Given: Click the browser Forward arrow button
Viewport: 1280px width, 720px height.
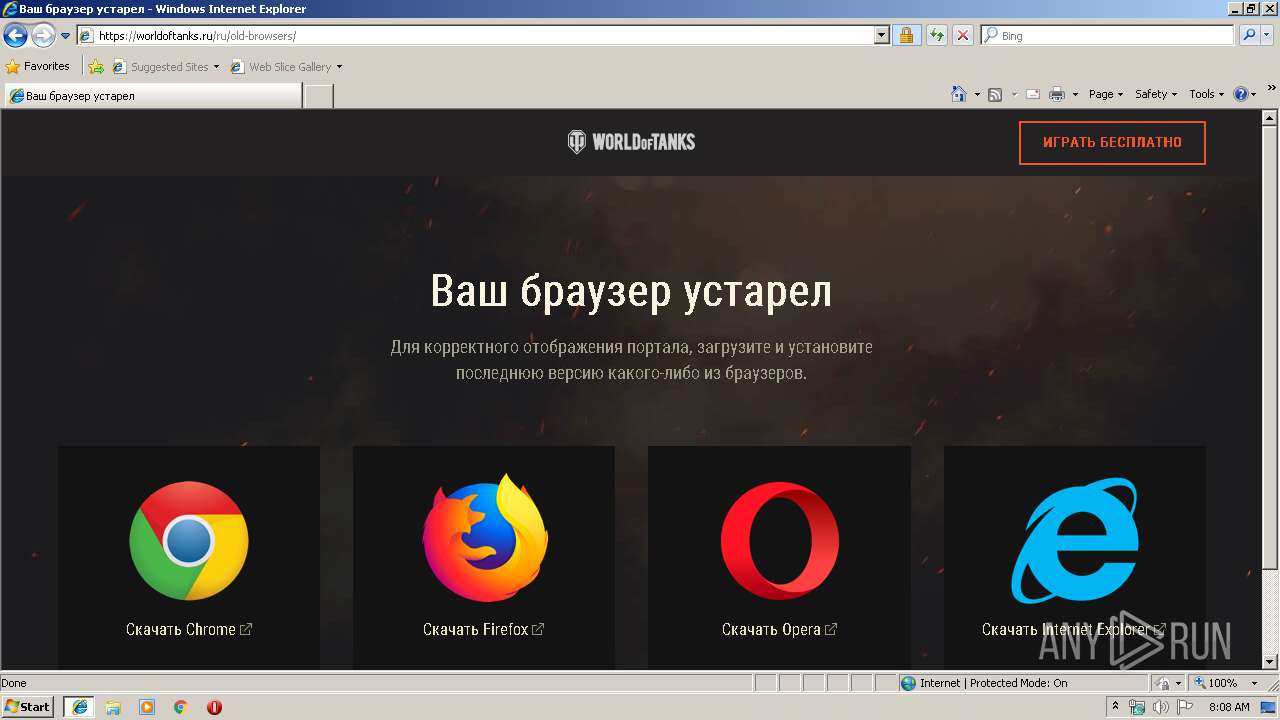Looking at the screenshot, I should [43, 36].
